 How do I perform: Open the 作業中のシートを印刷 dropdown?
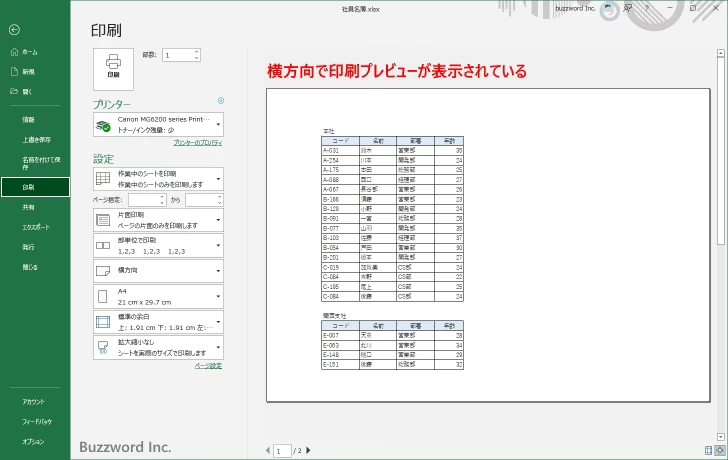click(x=158, y=179)
